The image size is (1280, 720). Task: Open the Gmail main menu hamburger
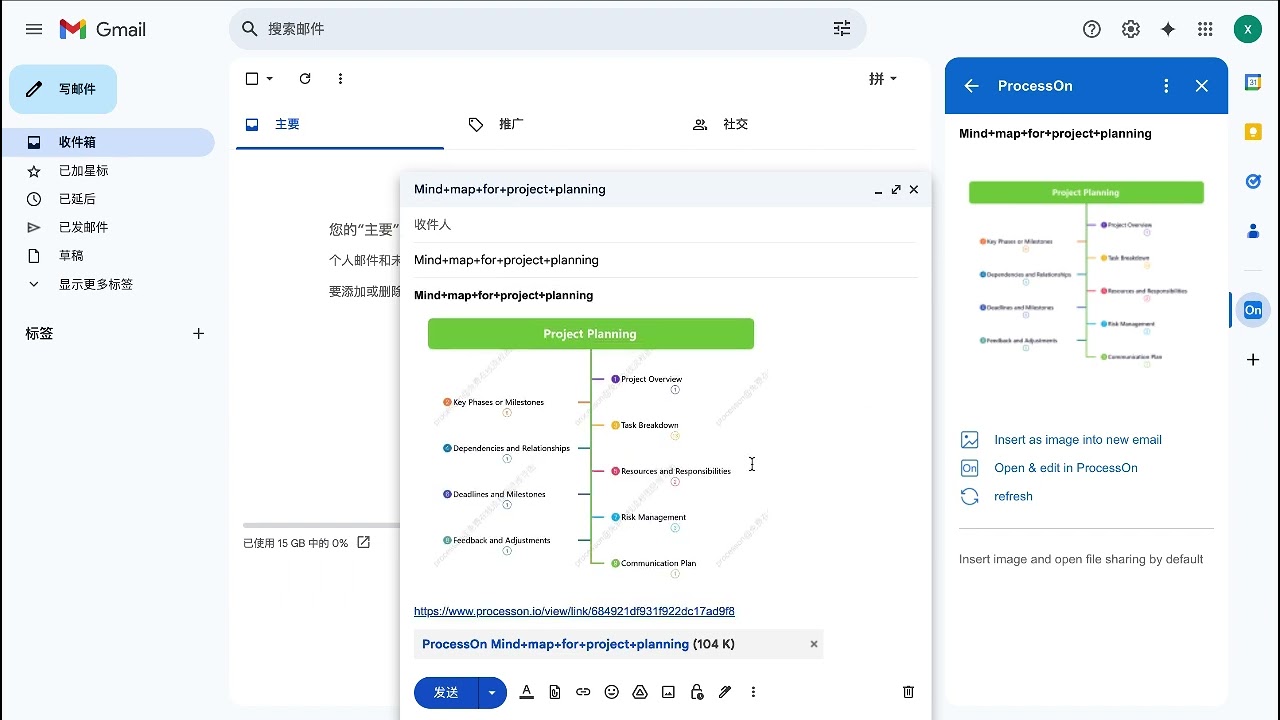pos(34,29)
